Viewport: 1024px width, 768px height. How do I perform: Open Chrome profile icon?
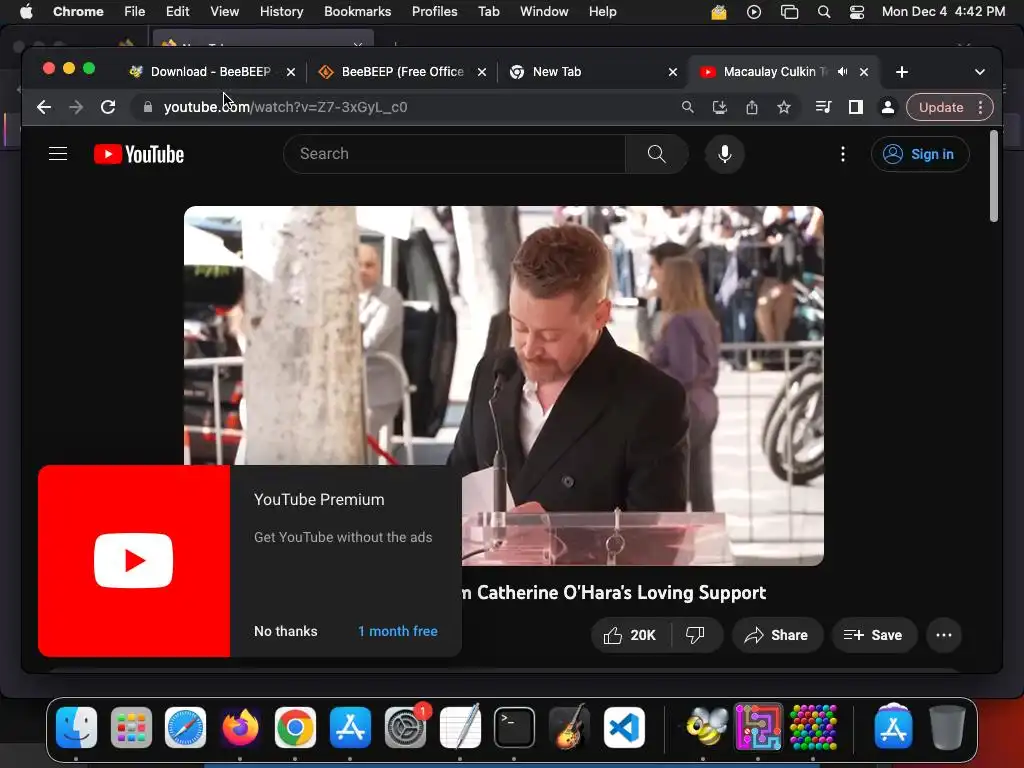coord(888,107)
